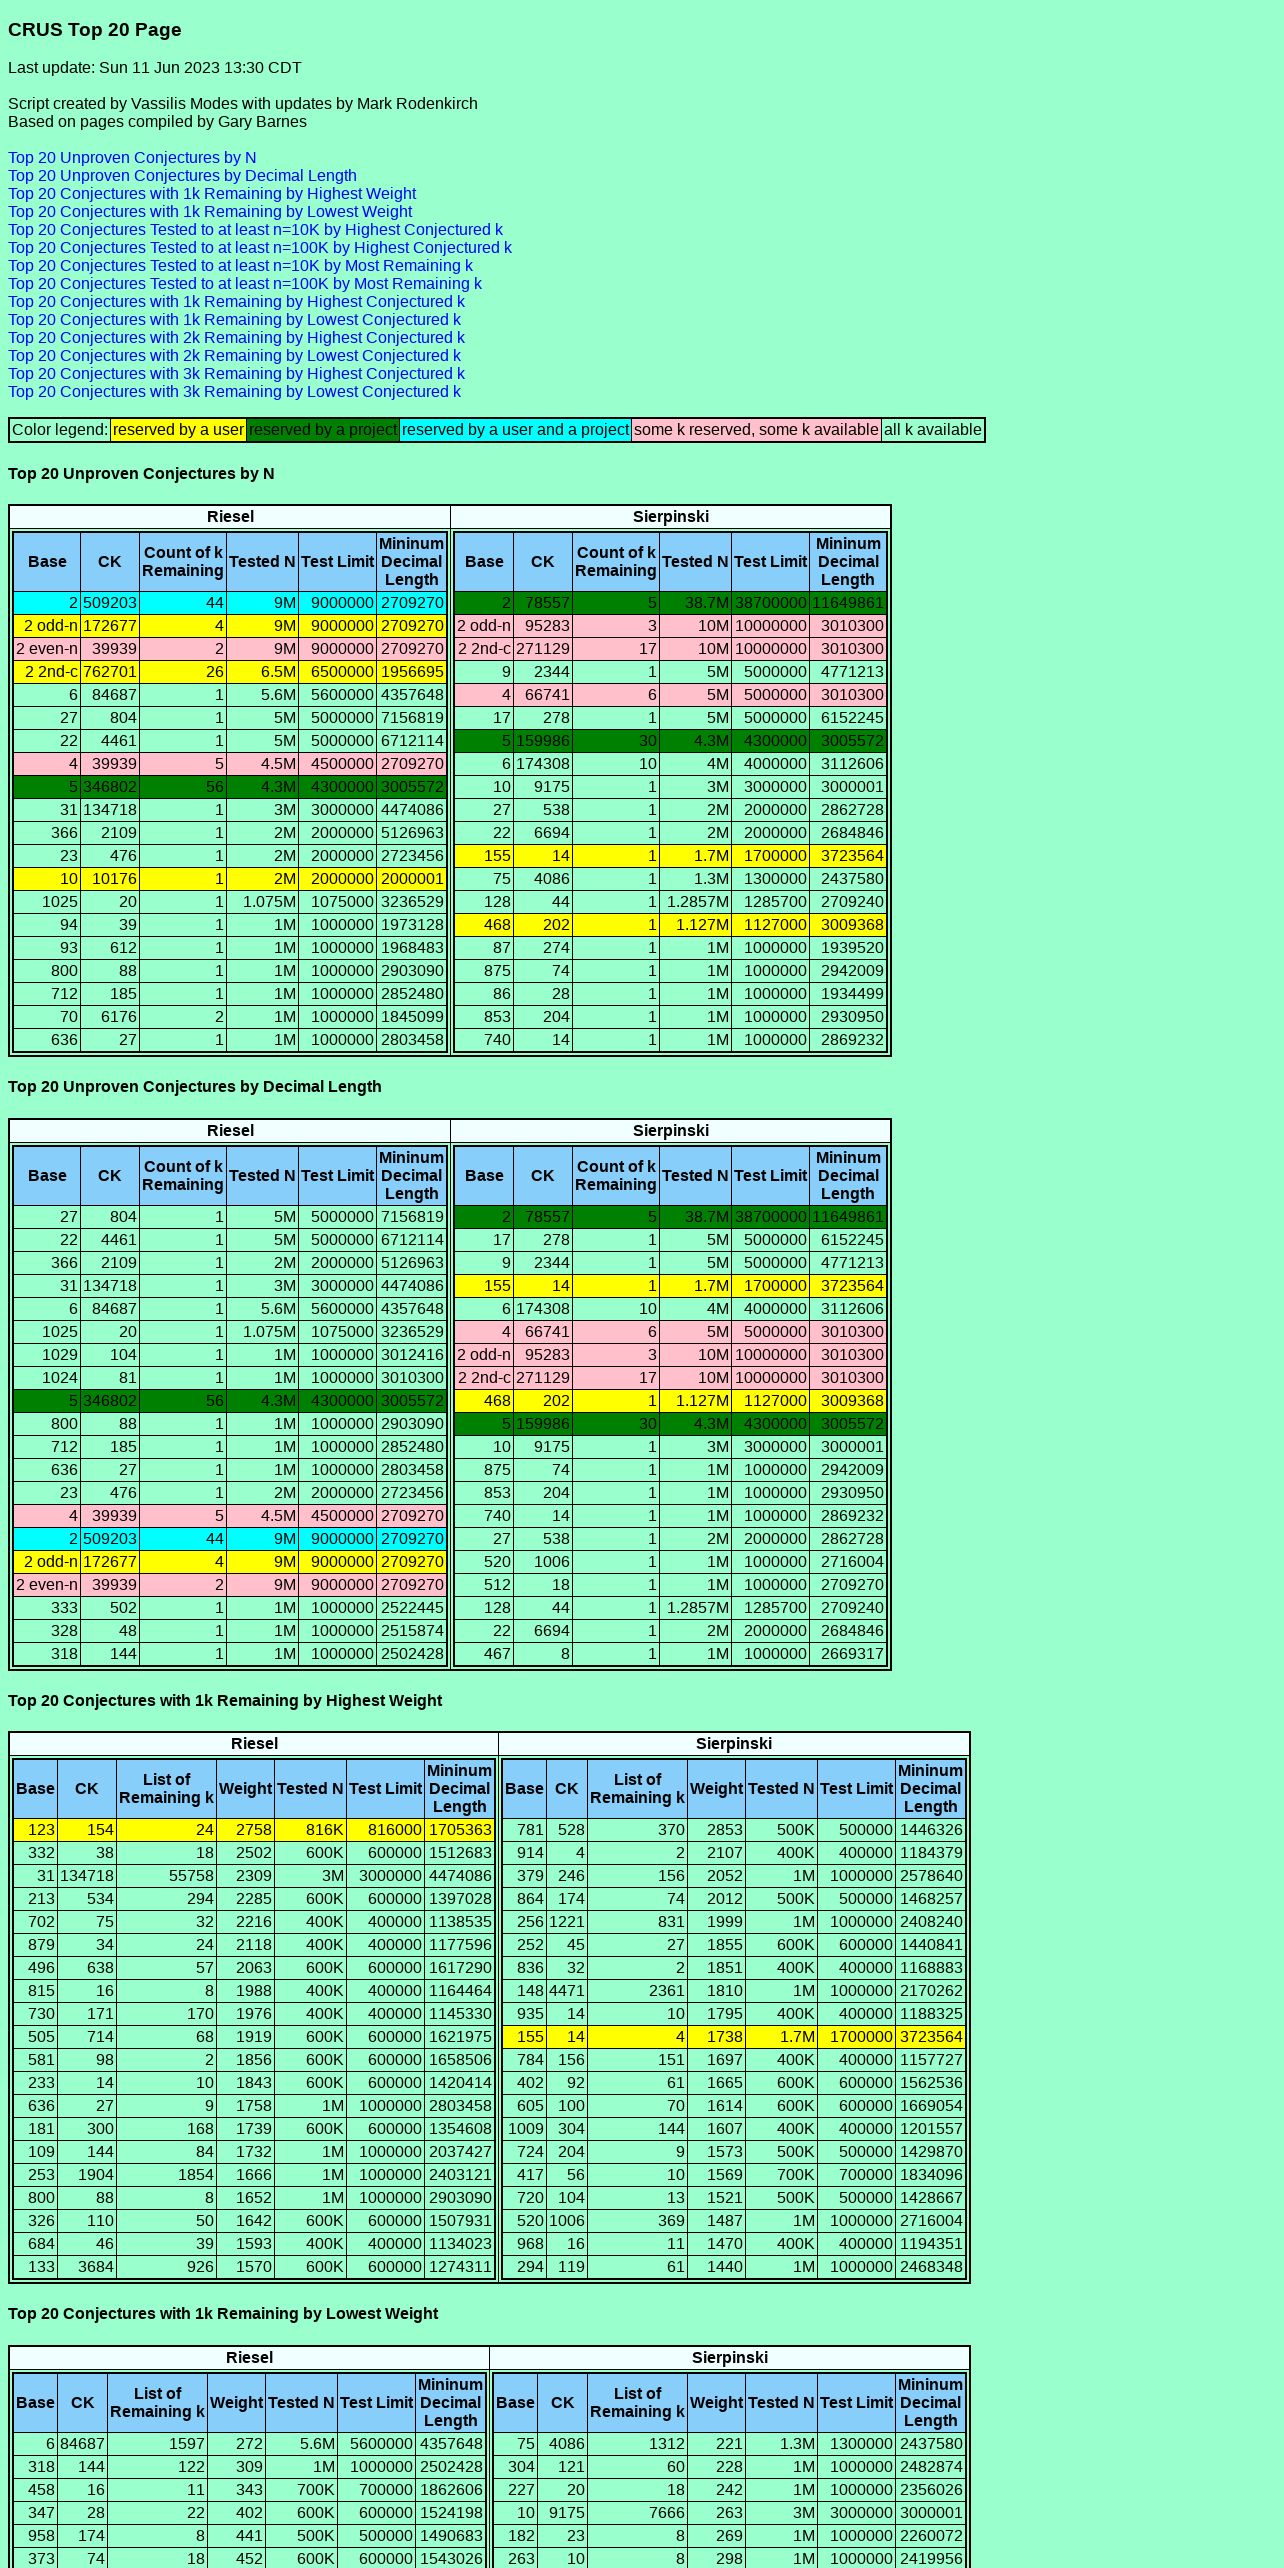The height and width of the screenshot is (2568, 1284).
Task: Open 3k Remaining by Lowest Conjectured k link
Action: pyautogui.click(x=234, y=392)
